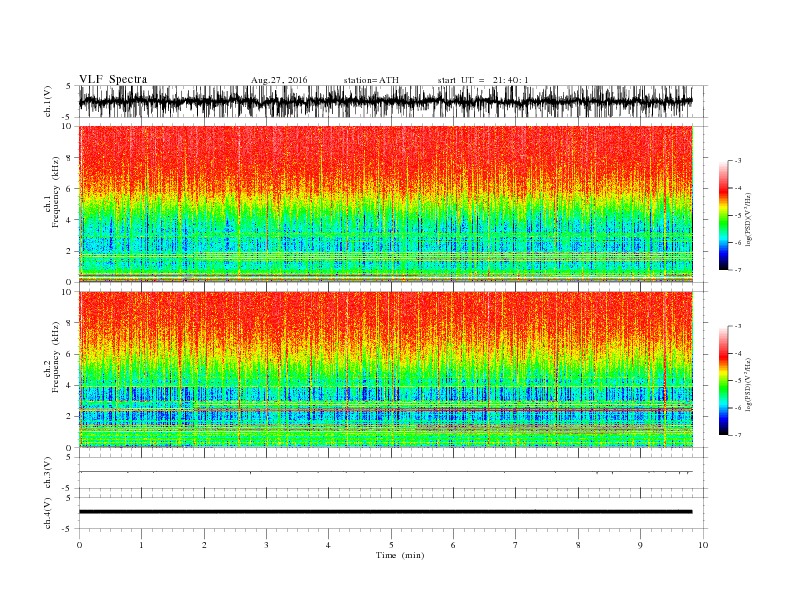Click the ch.3 voltage flat trace line

click(x=385, y=472)
